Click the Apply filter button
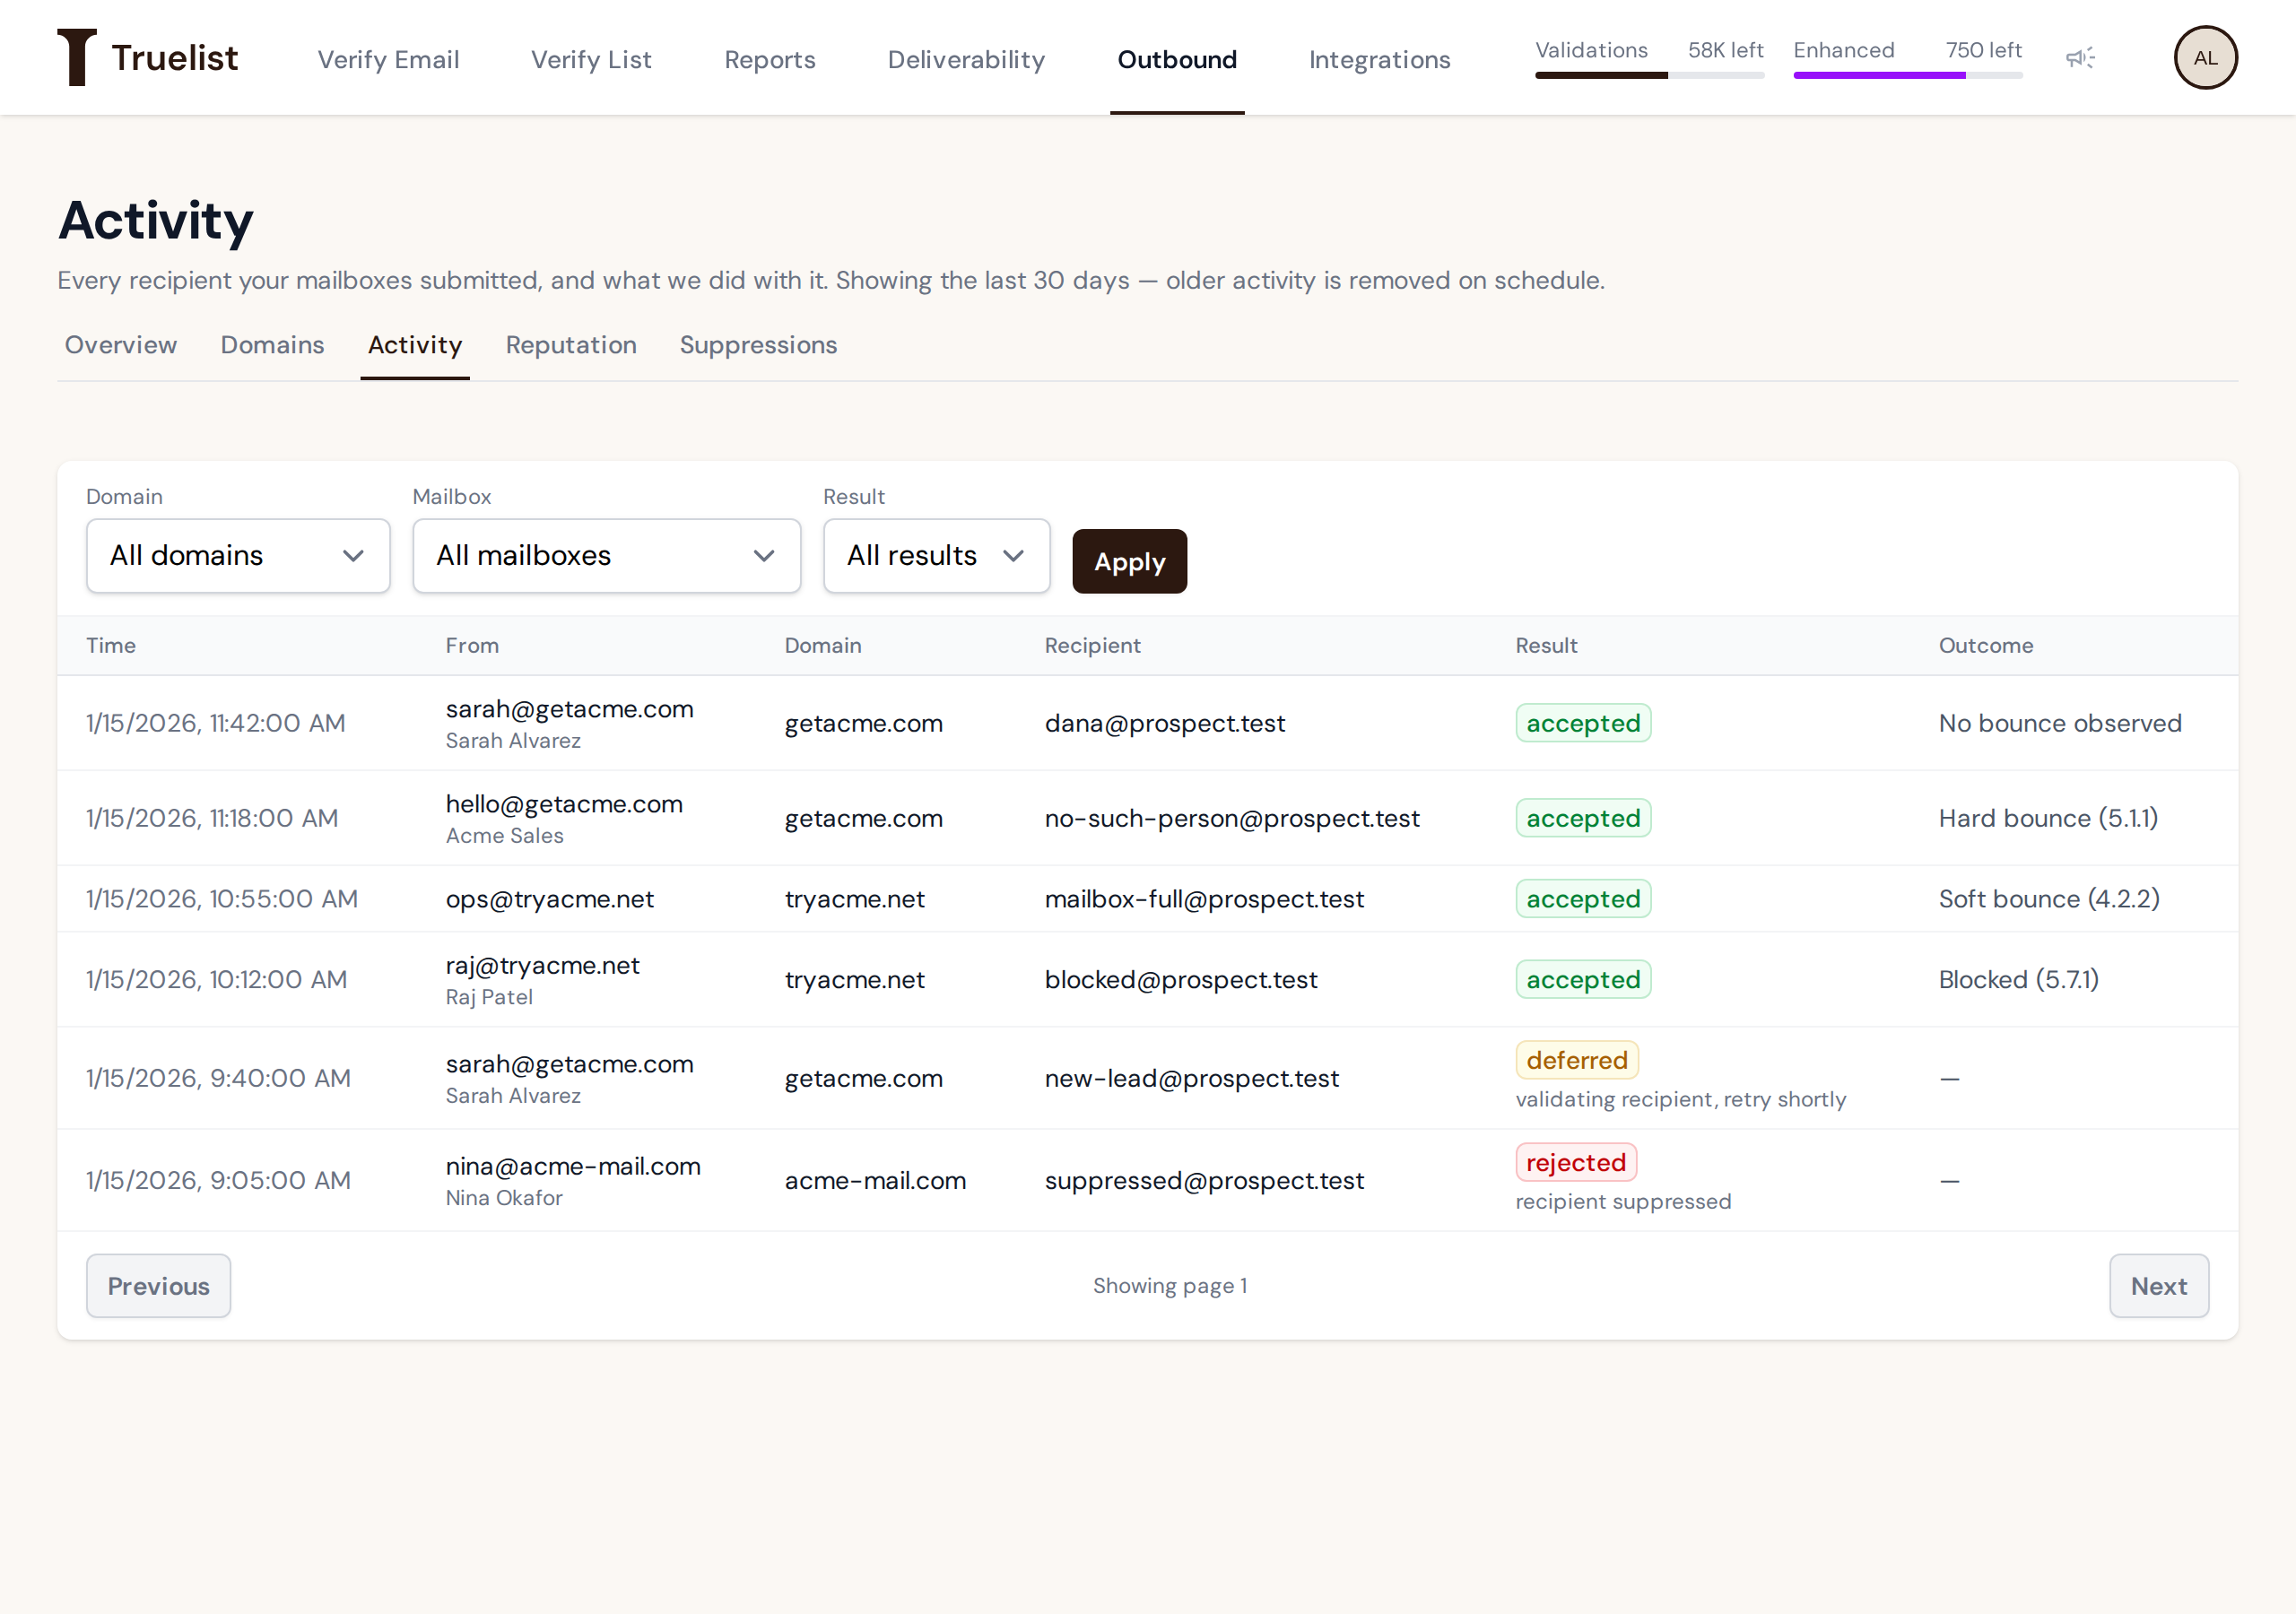The image size is (2296, 1614). [1129, 561]
